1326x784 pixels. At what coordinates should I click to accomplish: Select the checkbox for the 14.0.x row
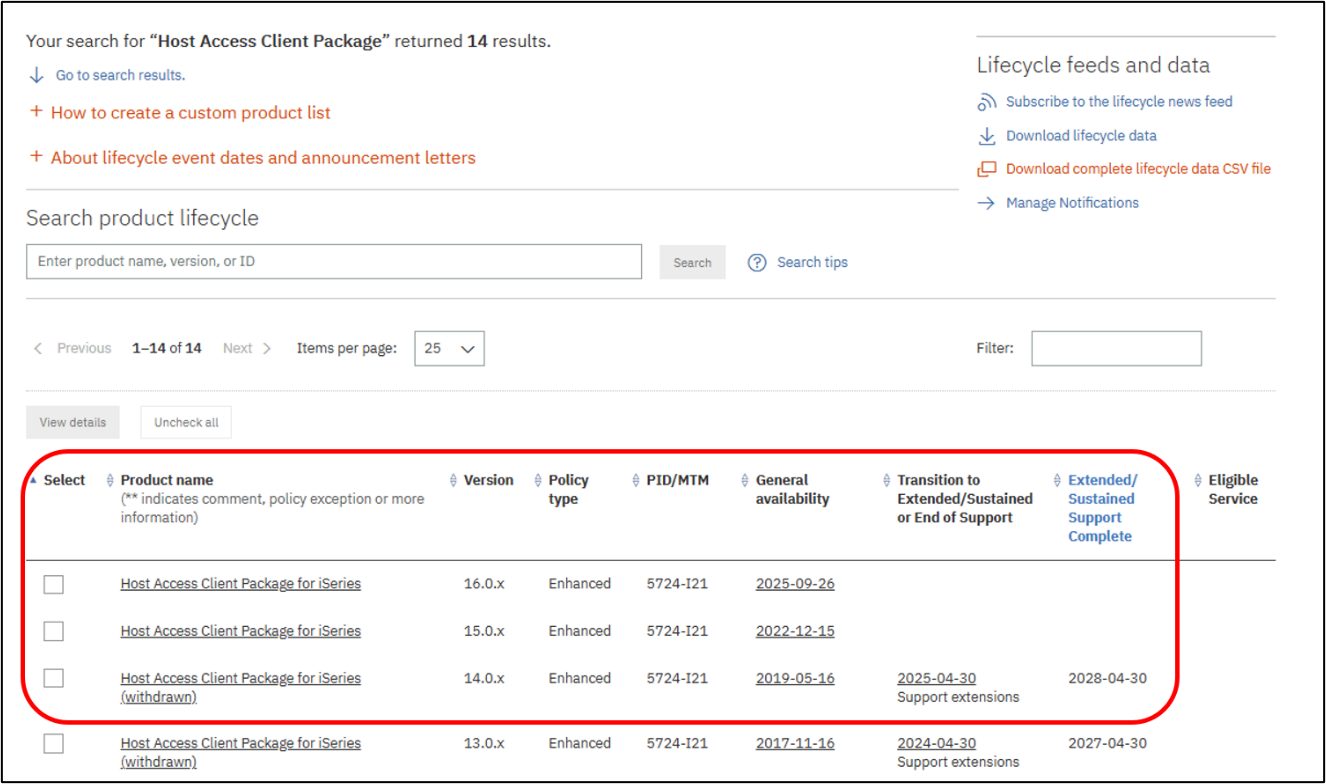tap(54, 678)
